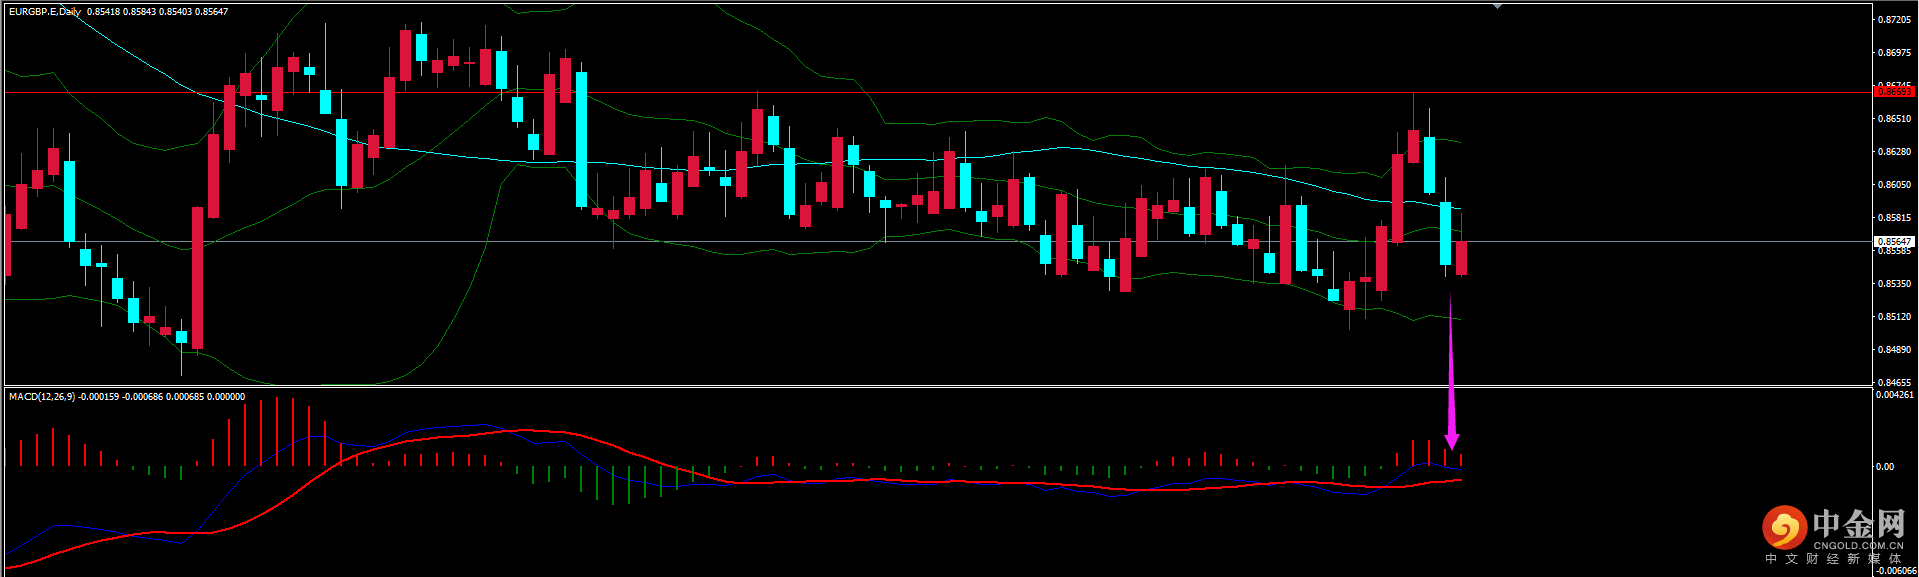
Task: Click the MACD(12,26,9) indicator label
Action: coord(41,397)
